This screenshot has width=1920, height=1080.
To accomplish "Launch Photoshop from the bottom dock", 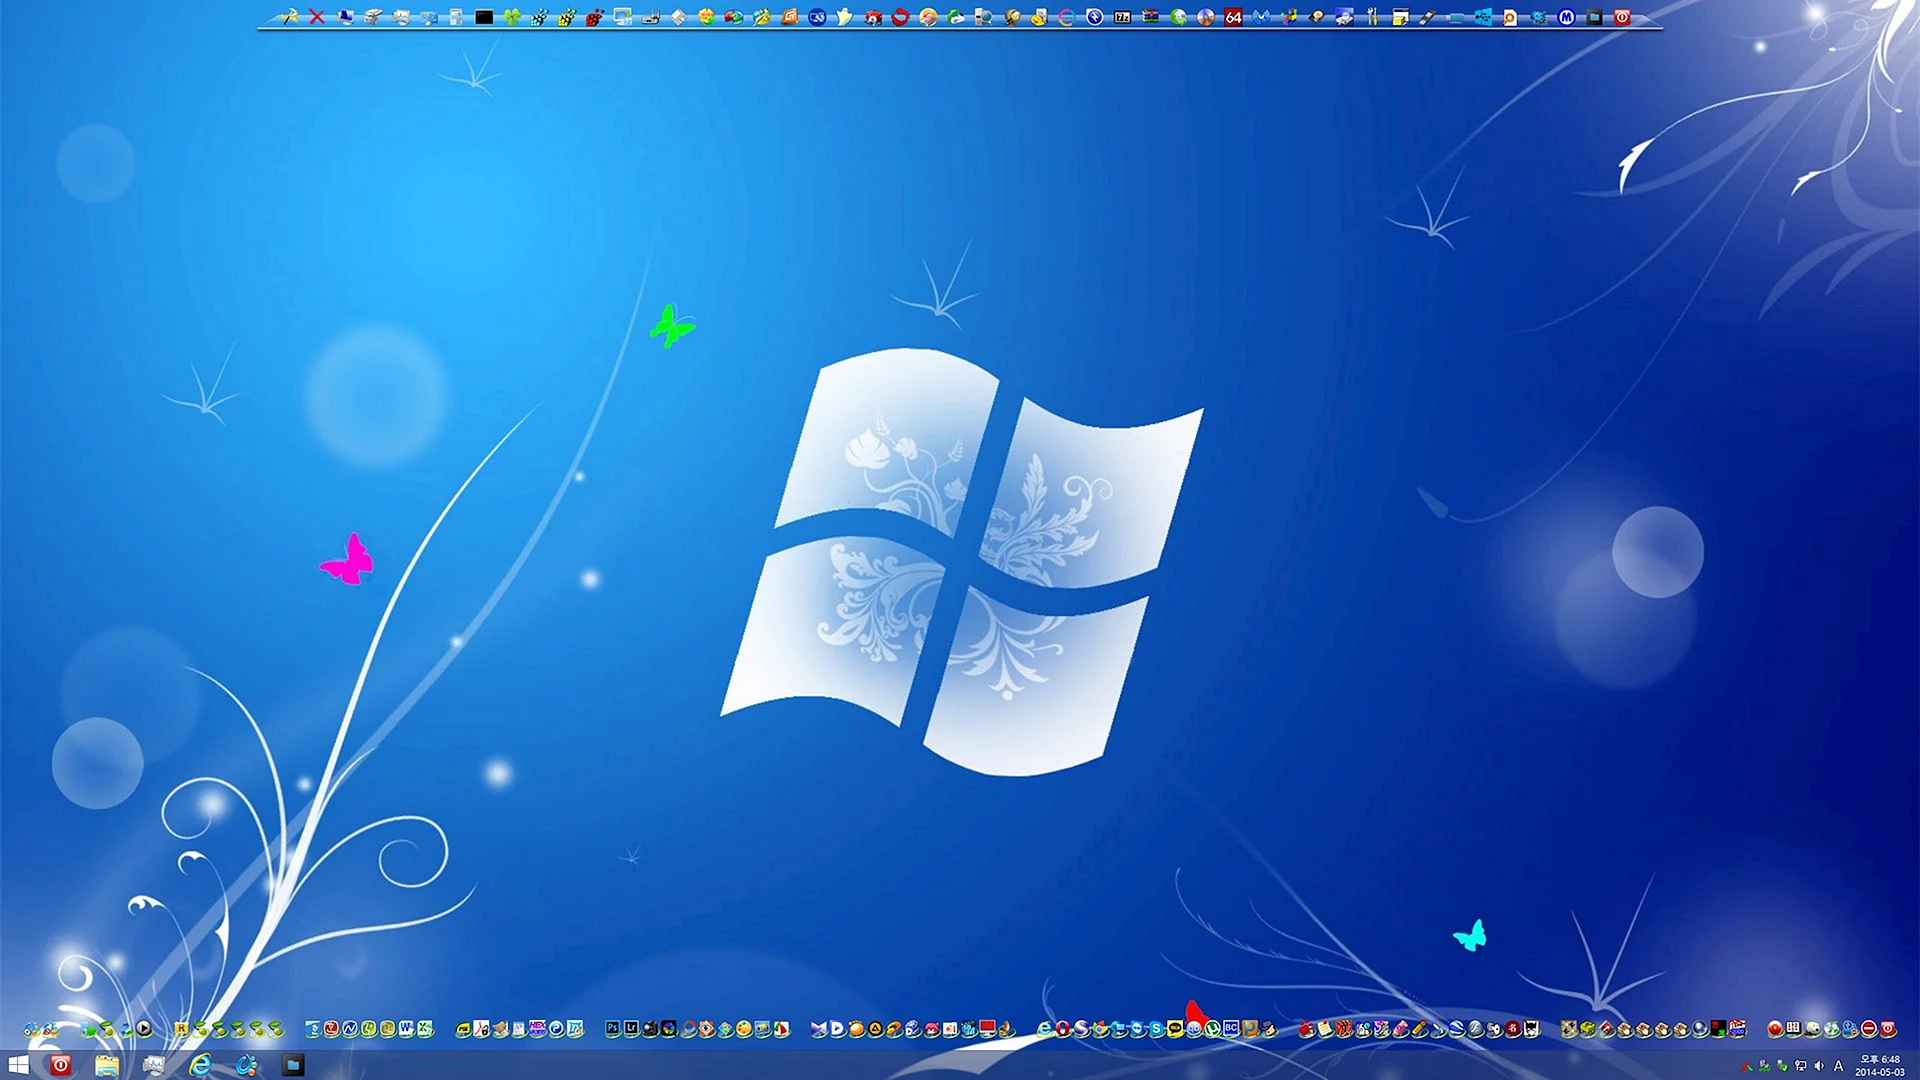I will click(x=612, y=1028).
